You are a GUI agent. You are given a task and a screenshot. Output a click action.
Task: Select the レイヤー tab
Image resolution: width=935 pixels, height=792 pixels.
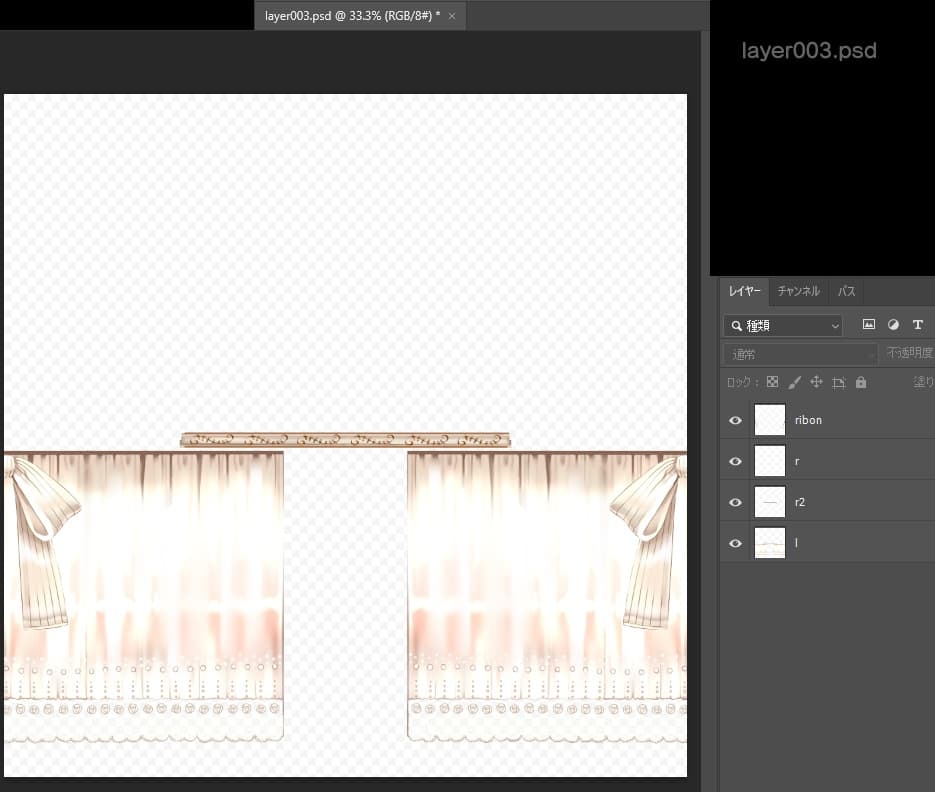(x=744, y=291)
